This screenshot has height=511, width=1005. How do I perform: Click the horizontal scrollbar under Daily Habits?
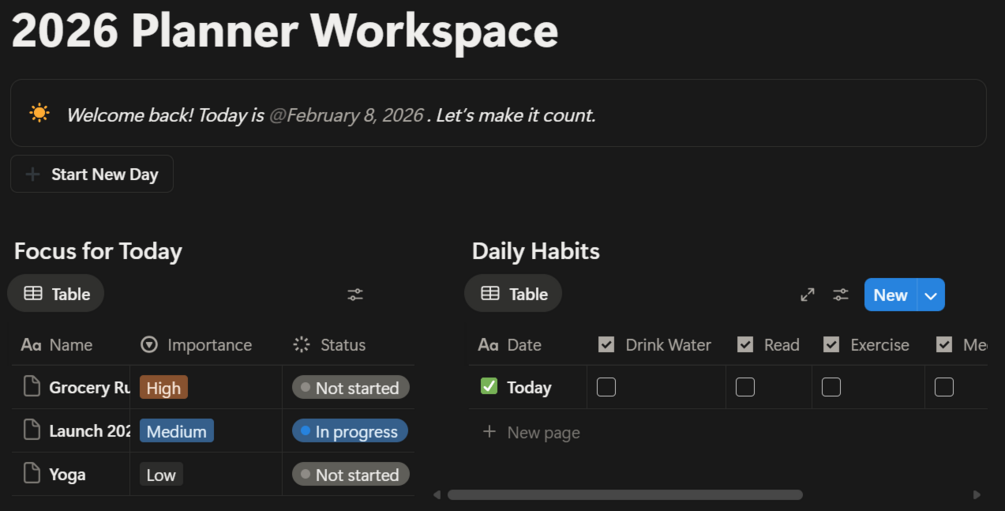coord(625,494)
